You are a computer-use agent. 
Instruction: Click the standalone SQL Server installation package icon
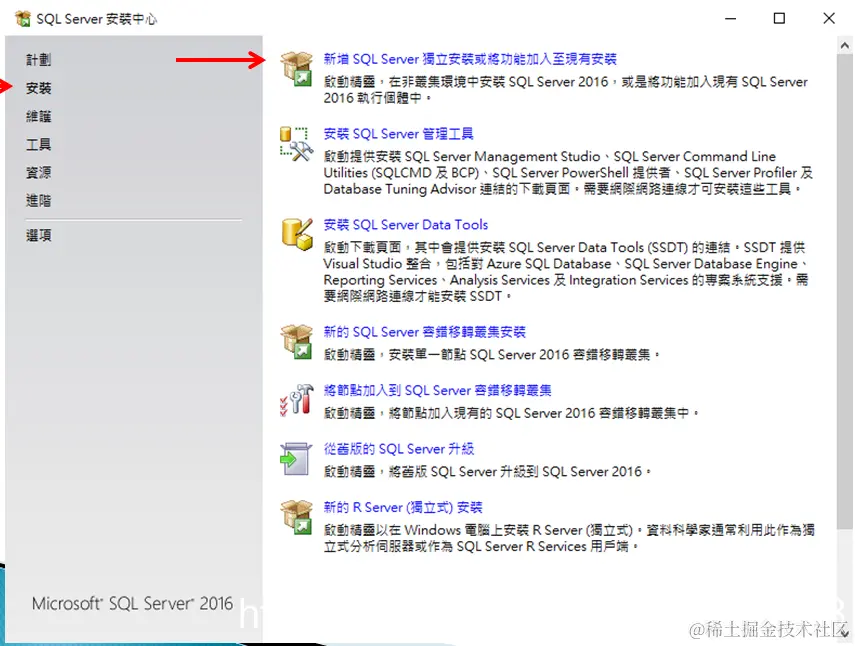click(296, 69)
